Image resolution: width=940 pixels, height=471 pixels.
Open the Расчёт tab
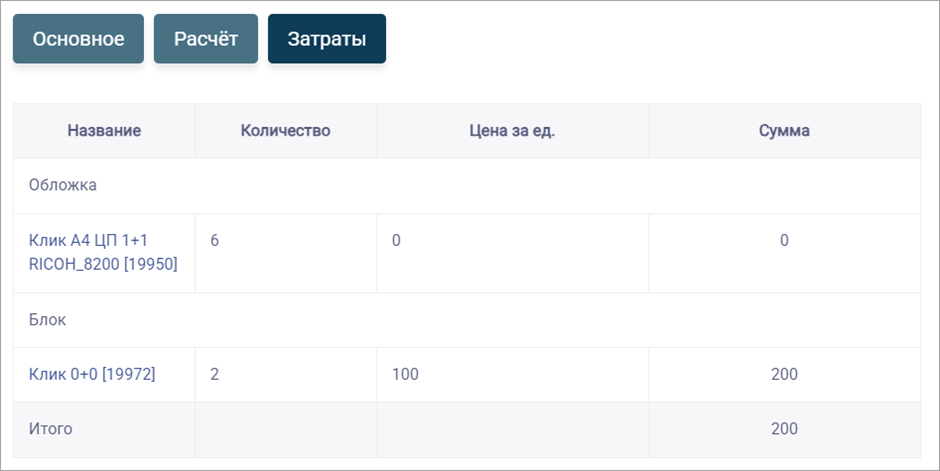pyautogui.click(x=206, y=39)
